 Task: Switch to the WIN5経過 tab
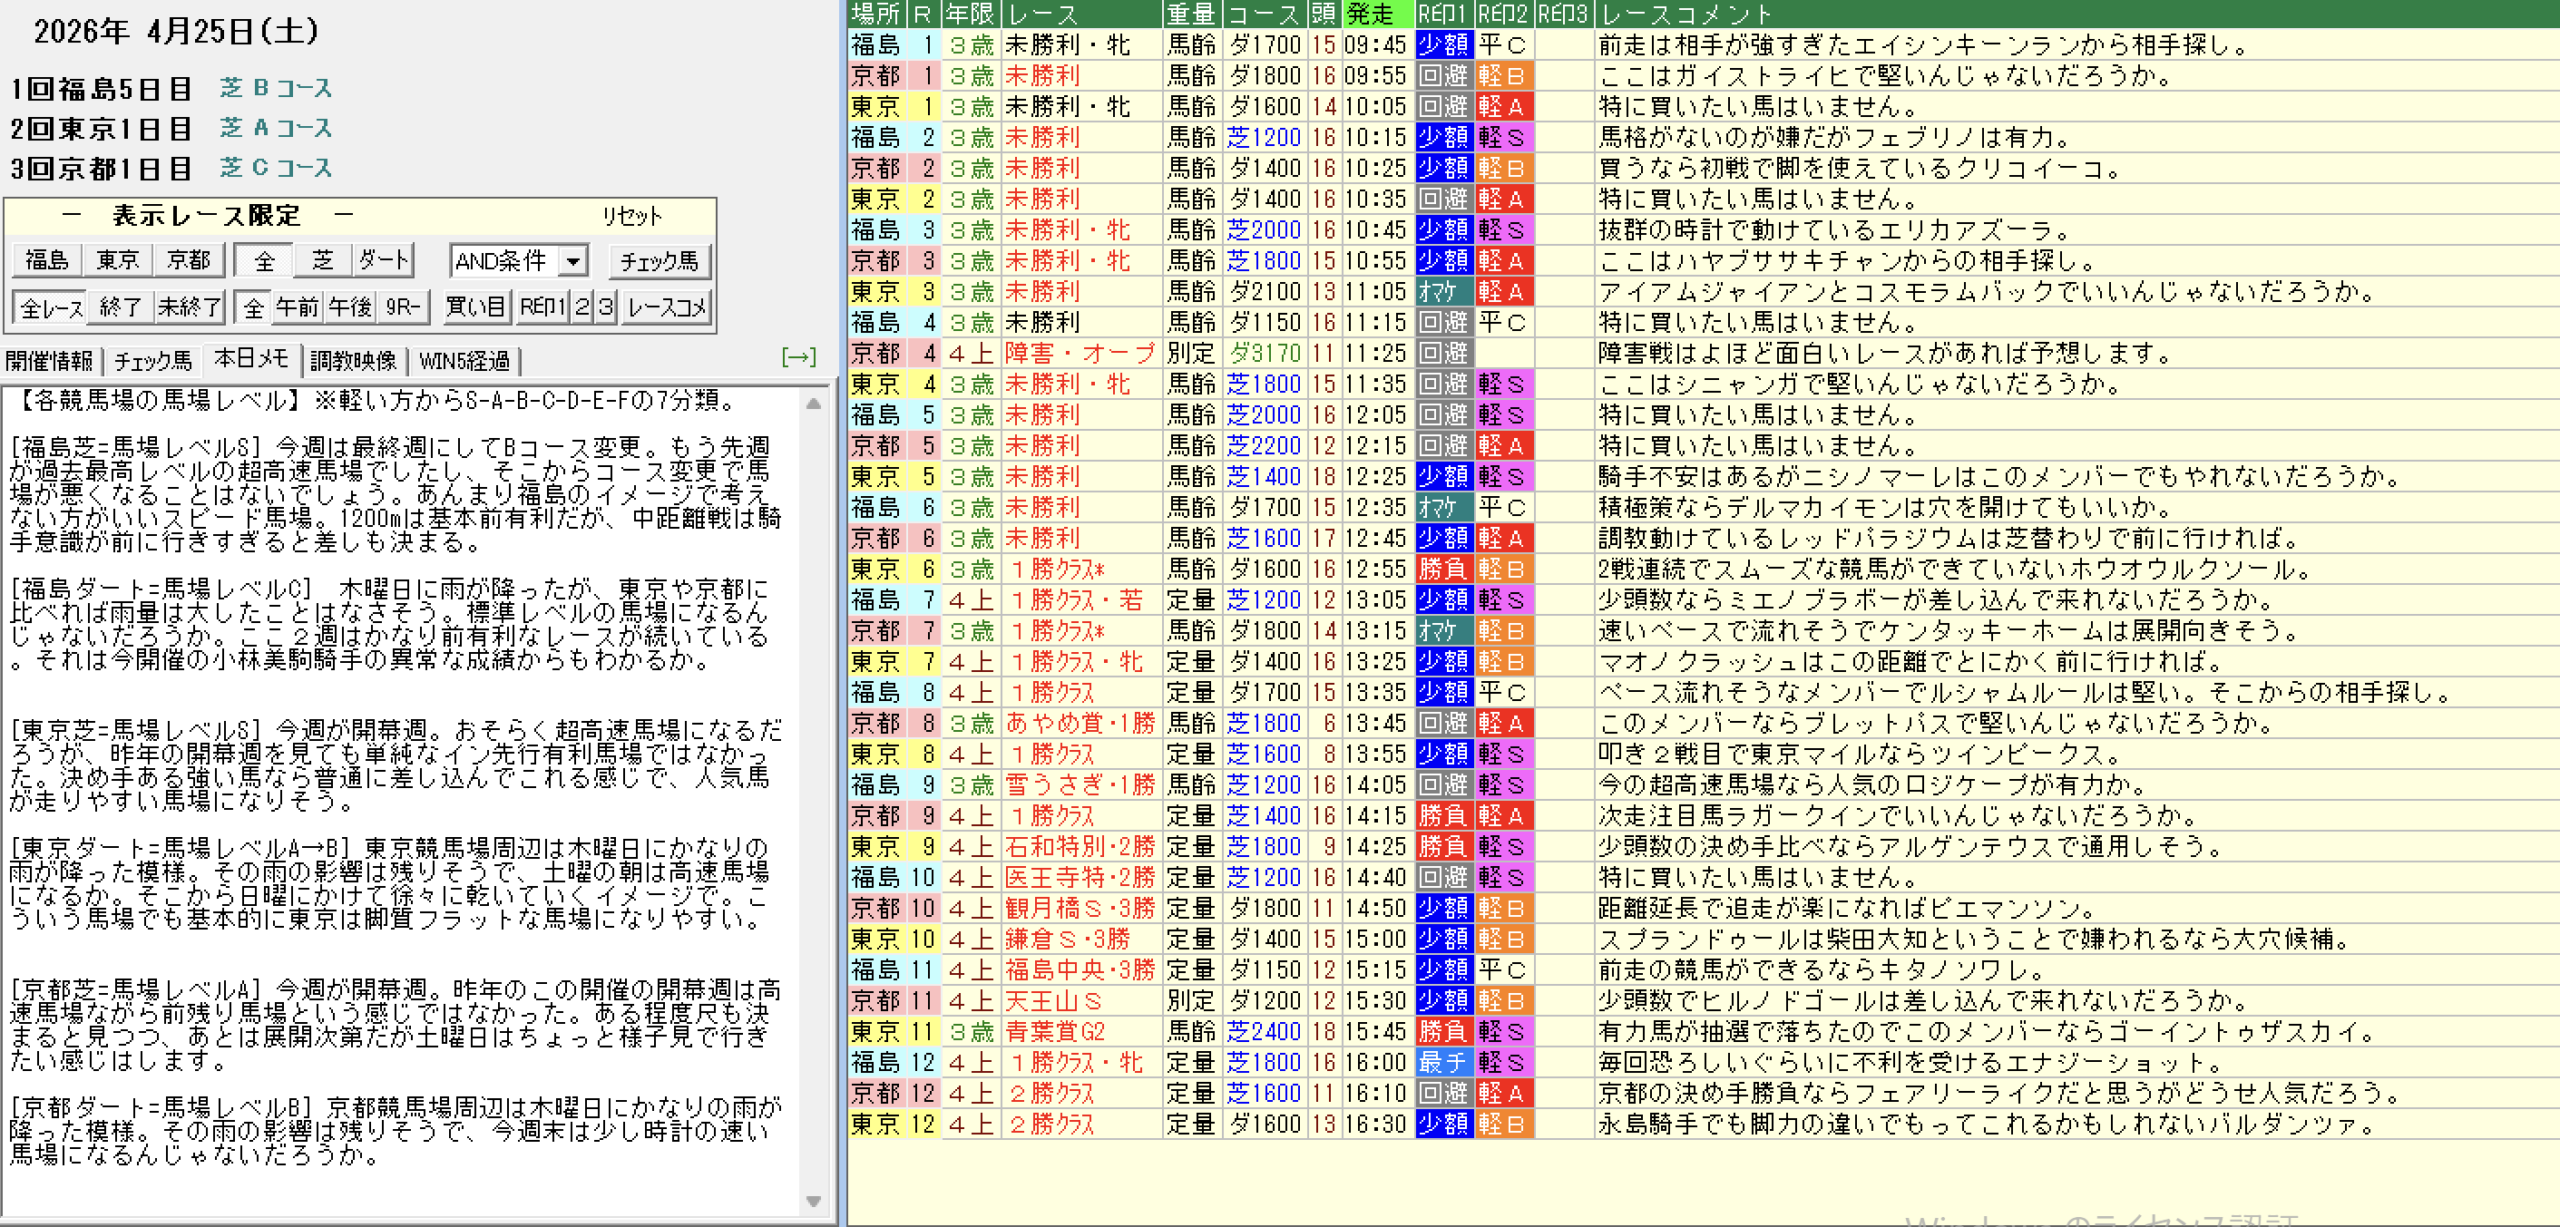tap(464, 361)
